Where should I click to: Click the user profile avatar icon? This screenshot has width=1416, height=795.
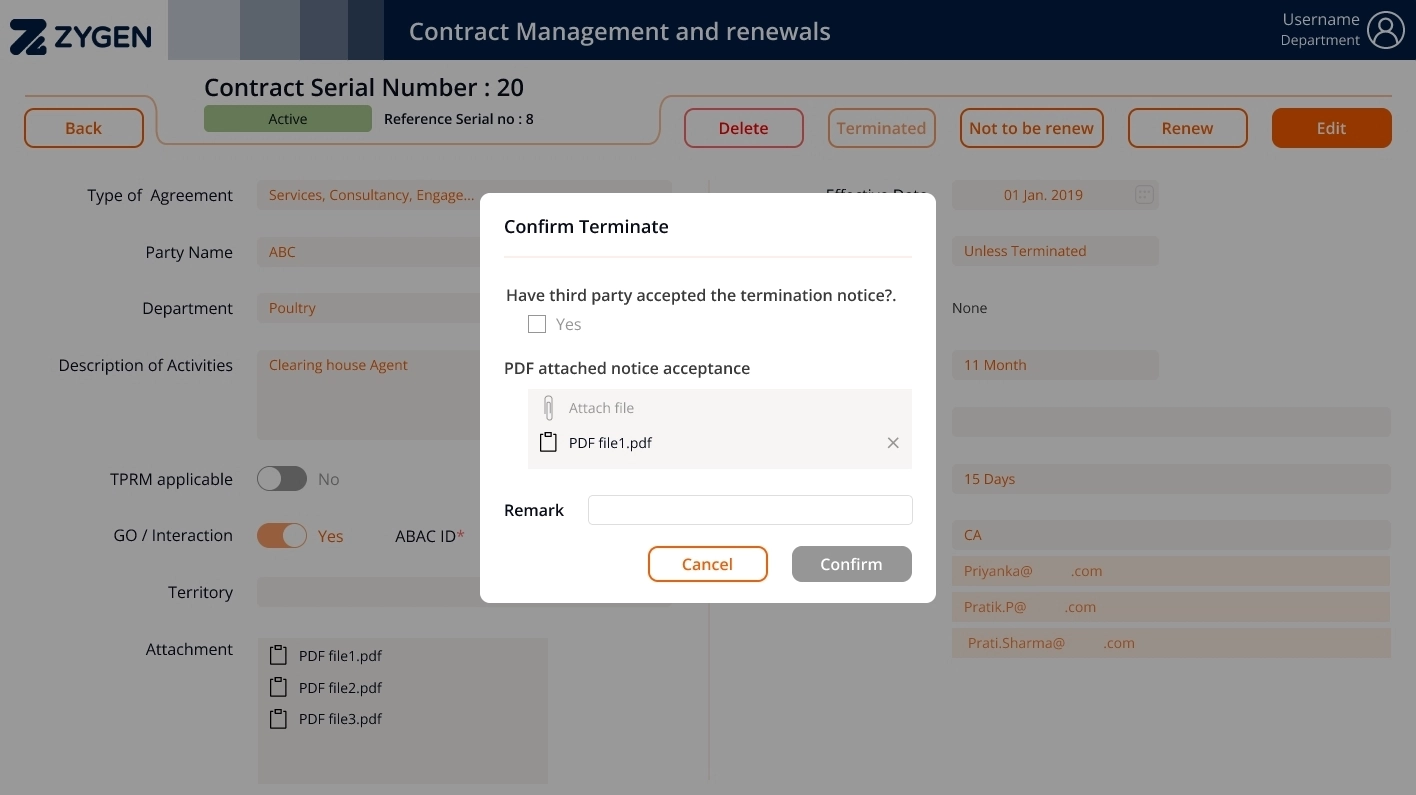click(1386, 30)
